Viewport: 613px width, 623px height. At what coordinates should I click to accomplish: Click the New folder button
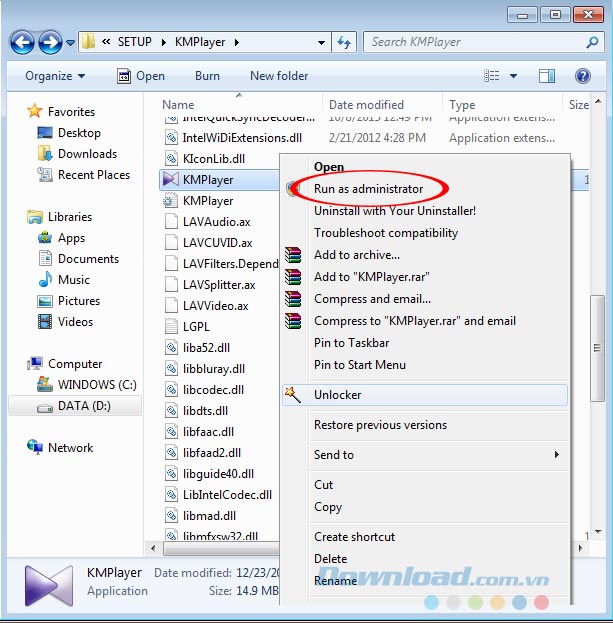click(x=279, y=76)
